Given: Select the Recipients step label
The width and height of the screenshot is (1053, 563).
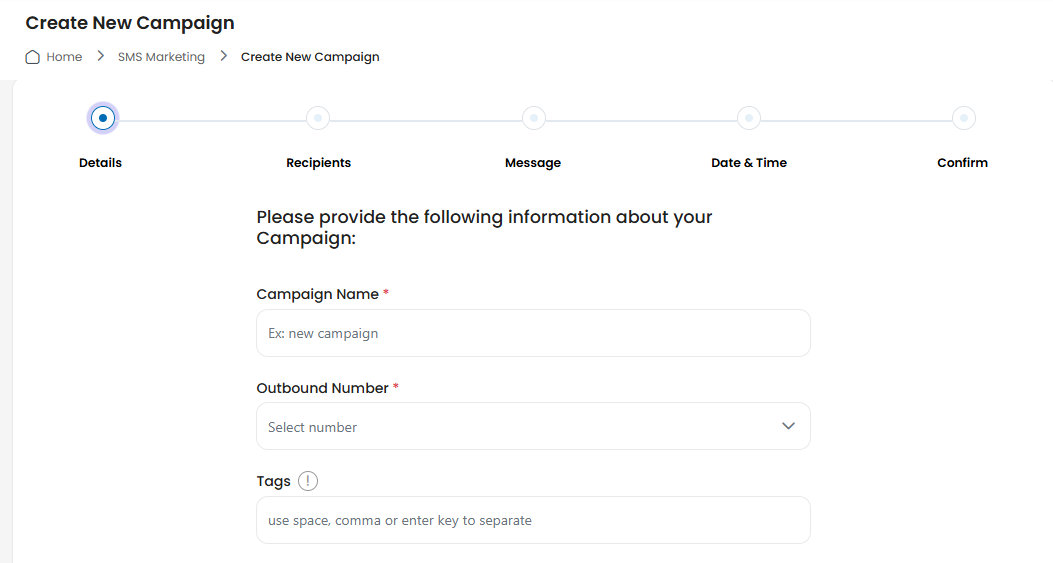Looking at the screenshot, I should coord(318,163).
